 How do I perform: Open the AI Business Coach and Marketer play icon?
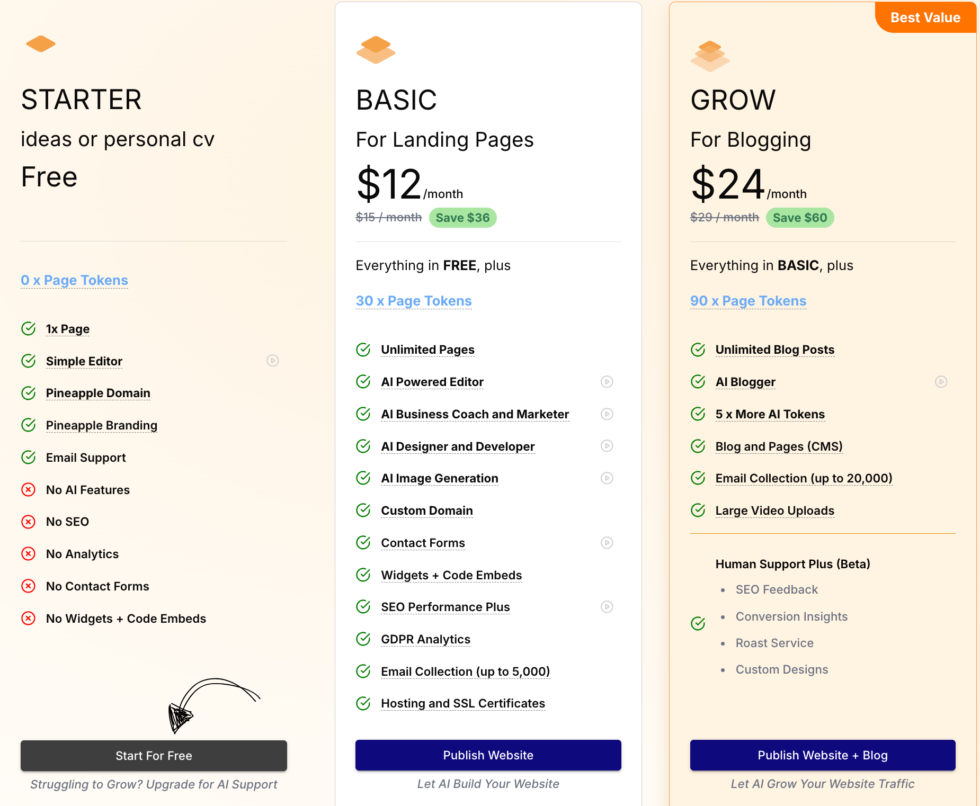tap(607, 413)
